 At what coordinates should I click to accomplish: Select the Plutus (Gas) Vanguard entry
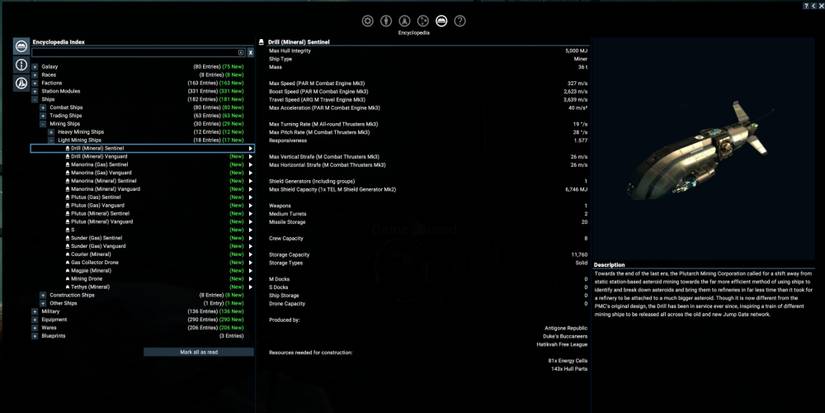coord(143,206)
